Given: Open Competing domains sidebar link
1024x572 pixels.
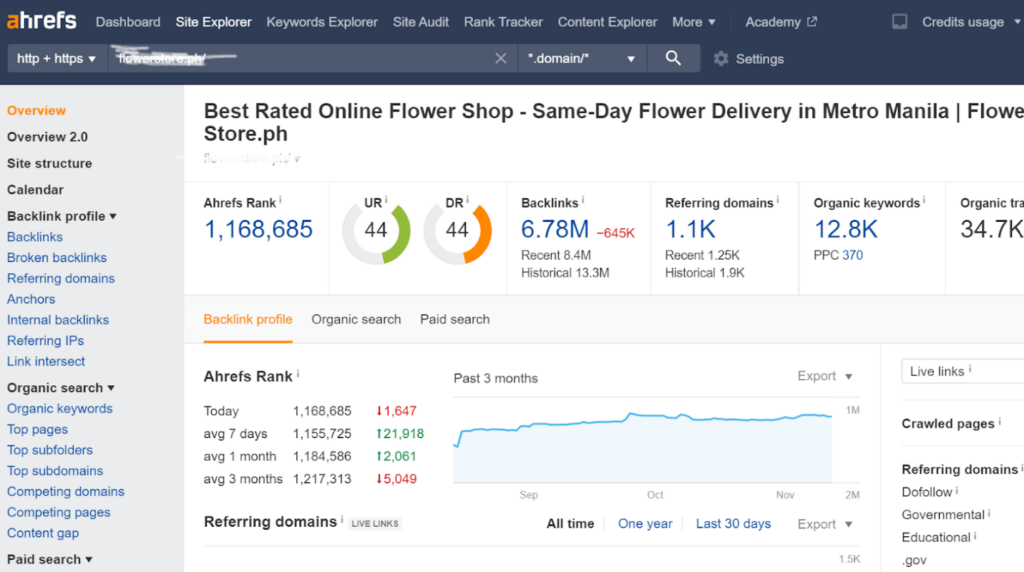Looking at the screenshot, I should [66, 492].
